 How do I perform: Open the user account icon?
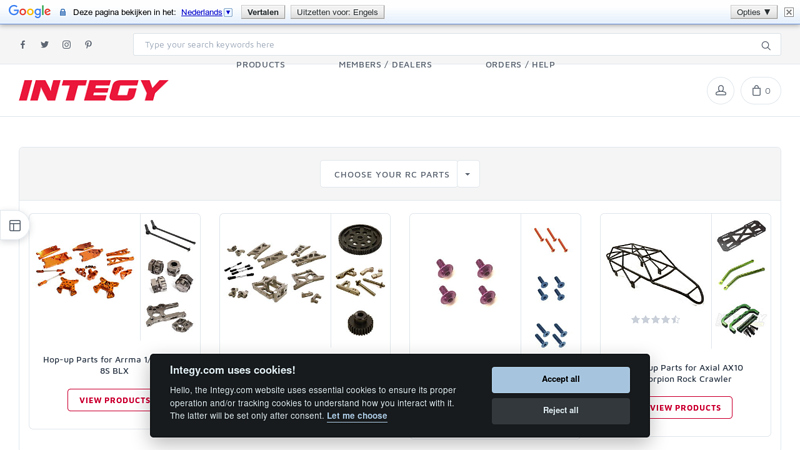[720, 91]
